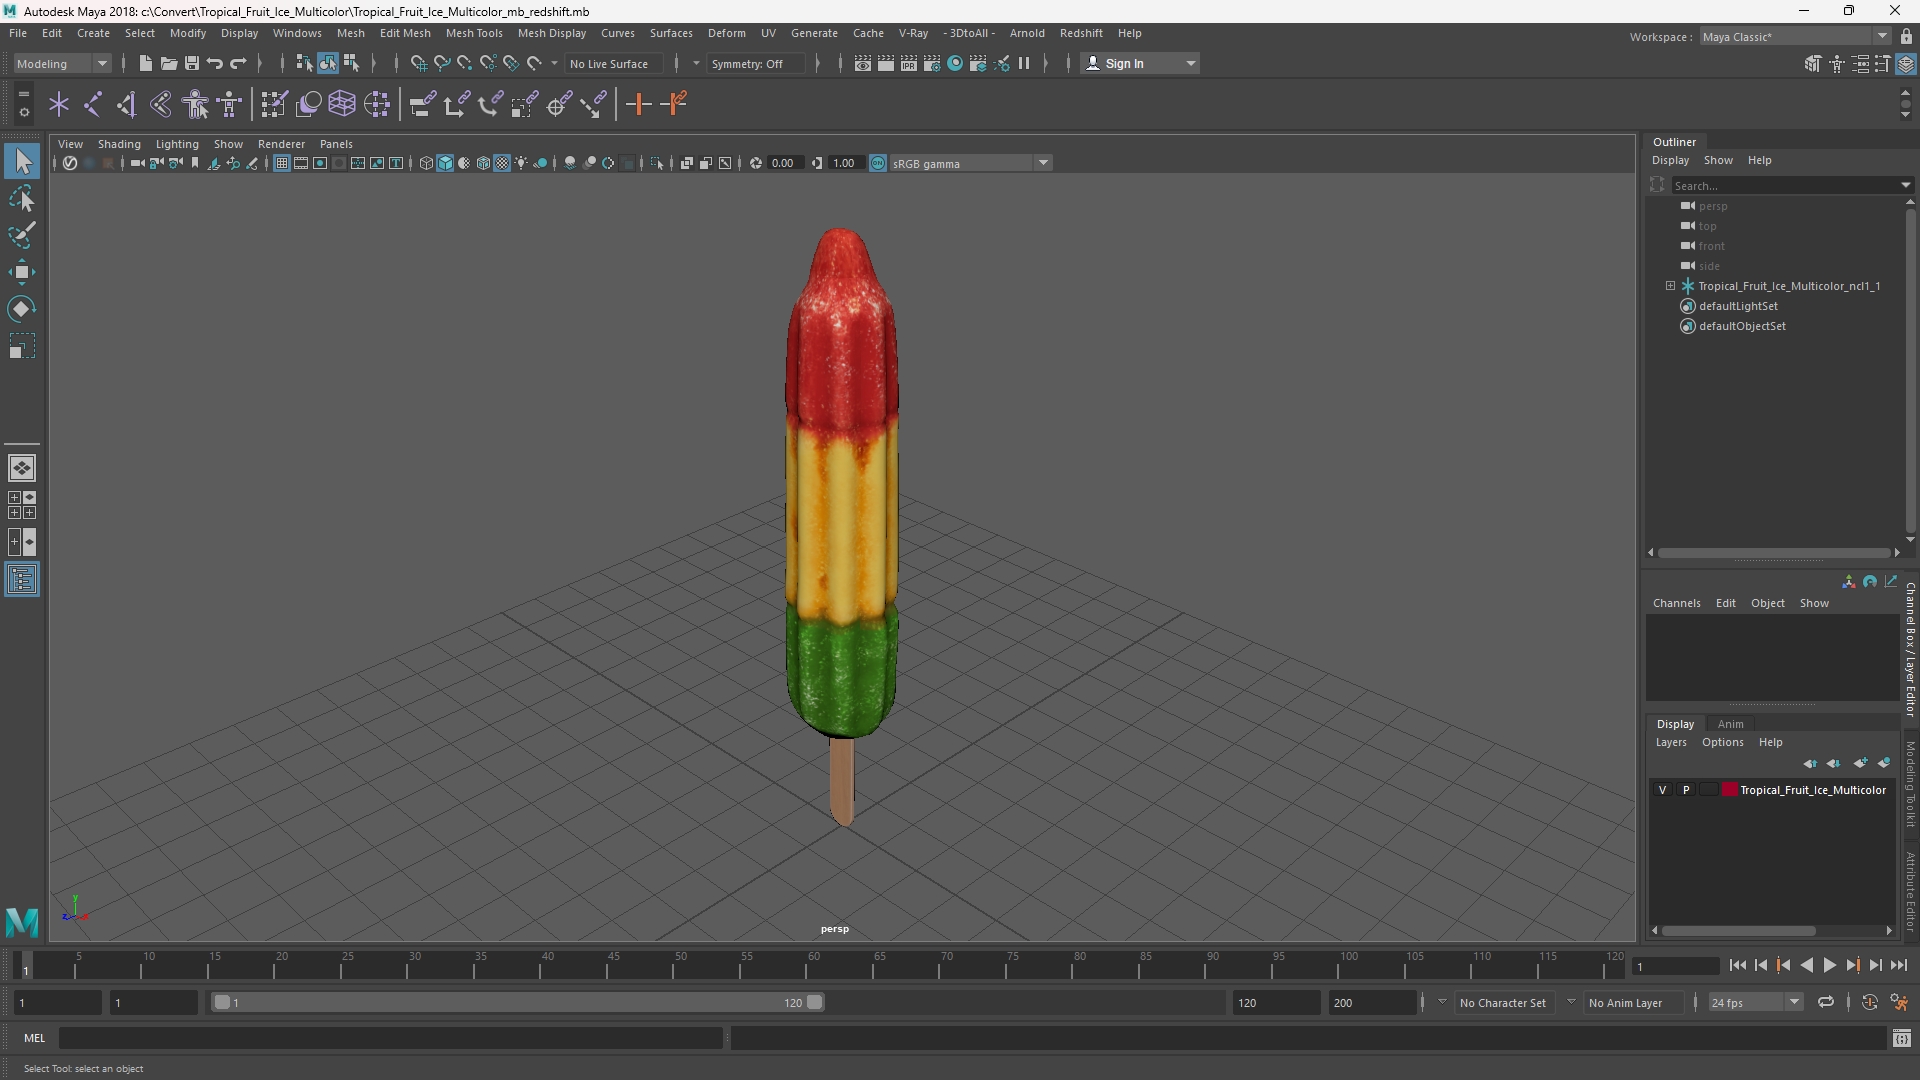Viewport: 1920px width, 1080px height.
Task: Click the Single Perspective layout icon
Action: (22, 468)
